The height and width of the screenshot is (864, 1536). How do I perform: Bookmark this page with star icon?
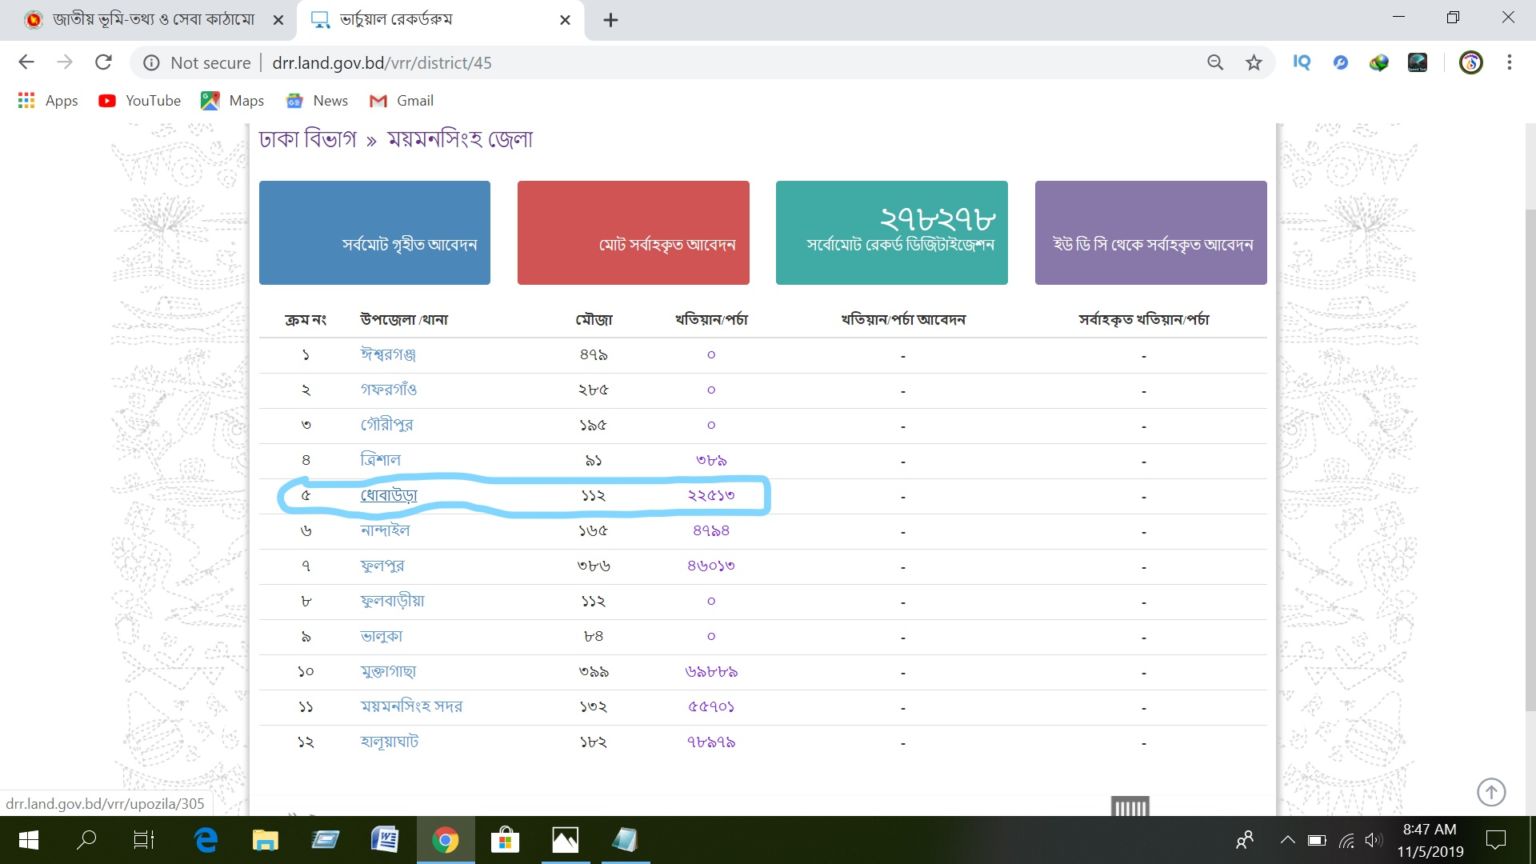pos(1253,63)
